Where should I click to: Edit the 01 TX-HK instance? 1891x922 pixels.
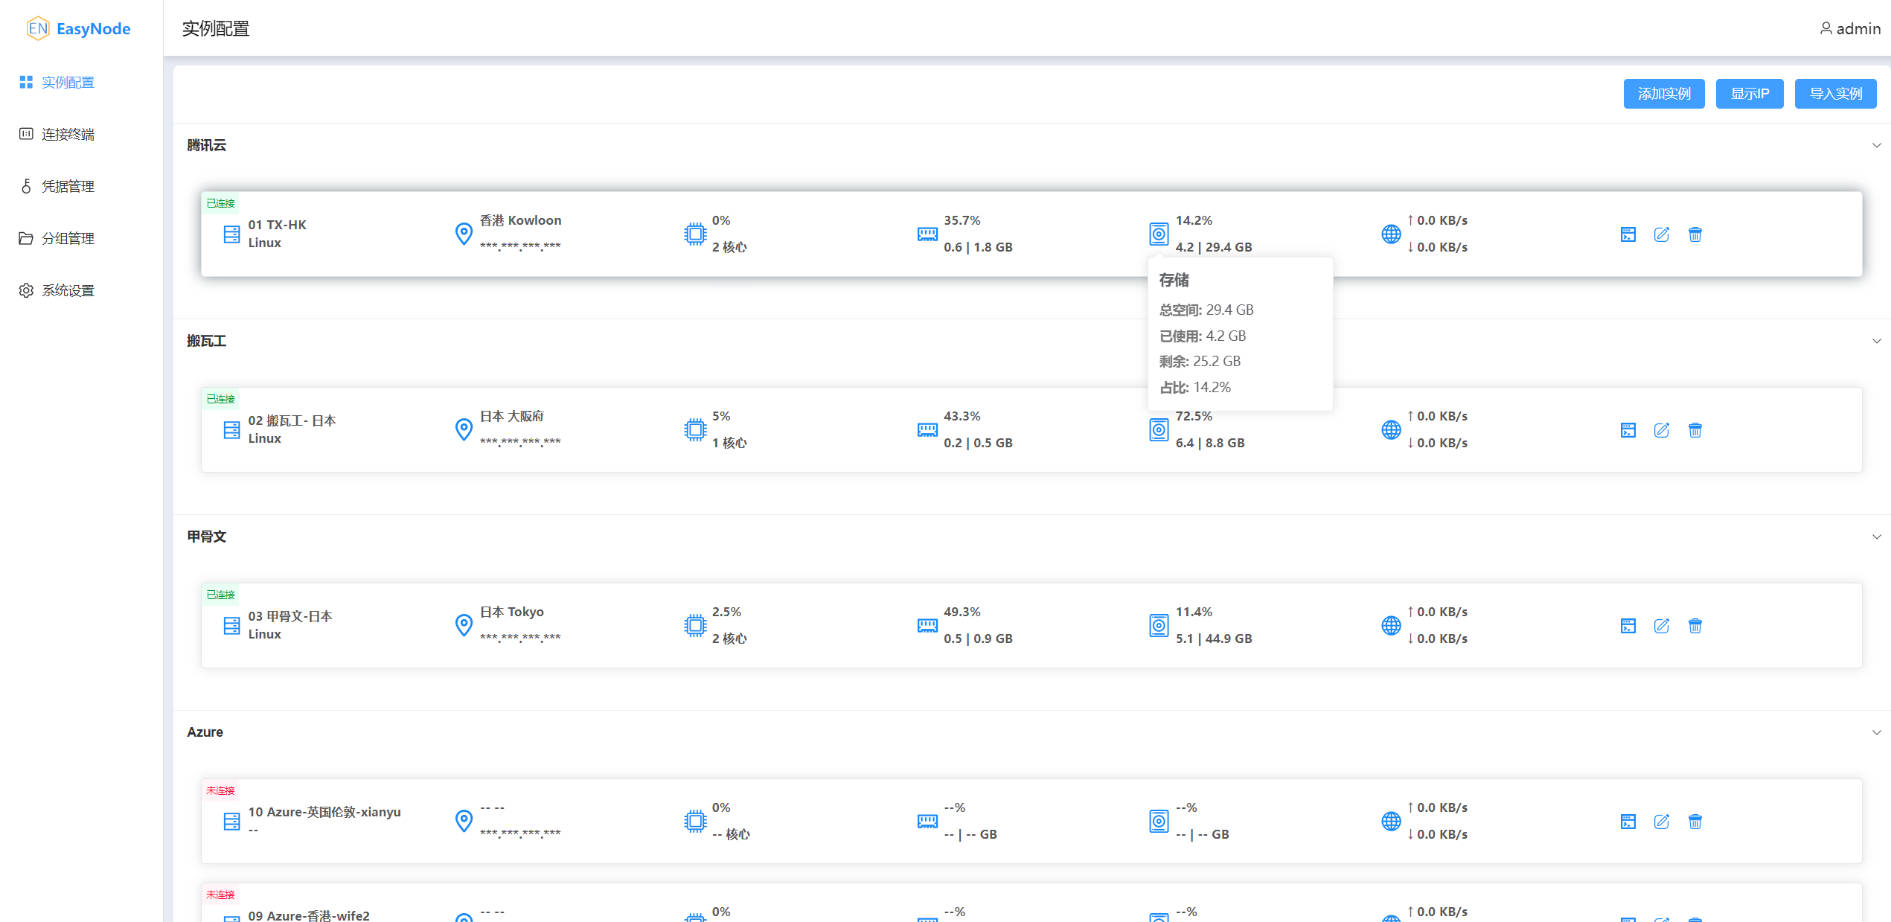1661,235
